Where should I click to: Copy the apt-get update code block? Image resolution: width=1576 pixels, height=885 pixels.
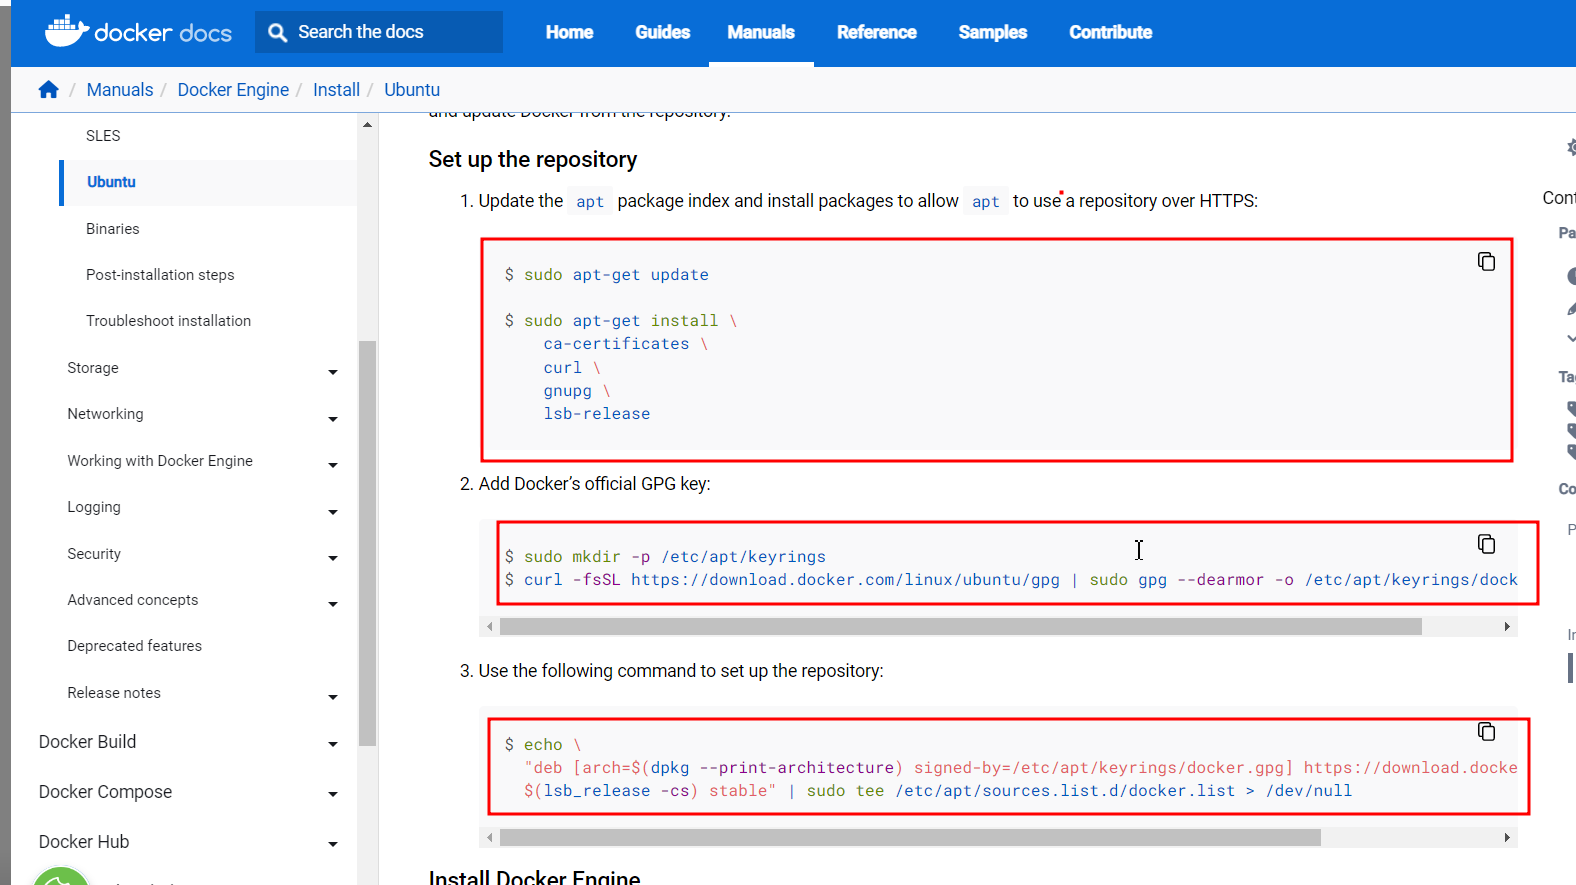point(1486,262)
